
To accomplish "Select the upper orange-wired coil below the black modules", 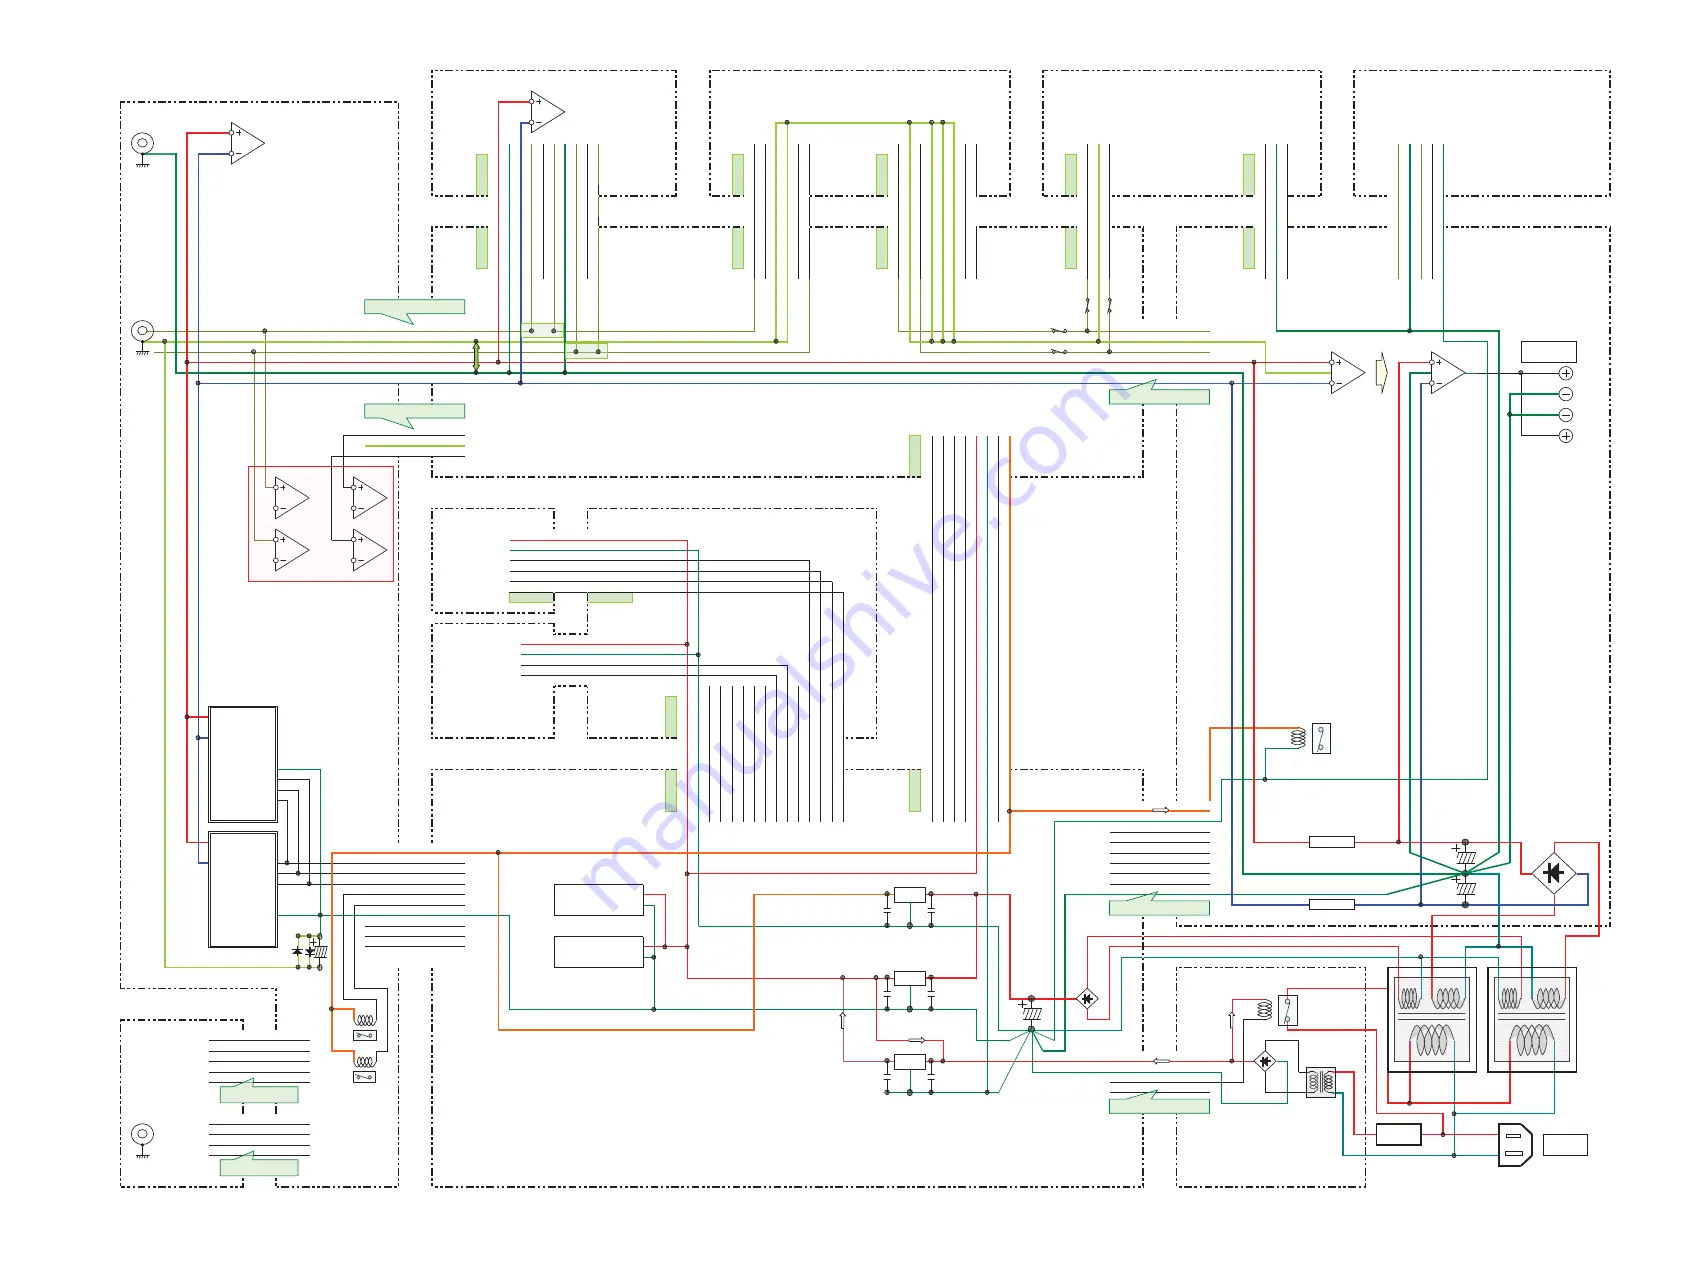I will pos(365,1020).
